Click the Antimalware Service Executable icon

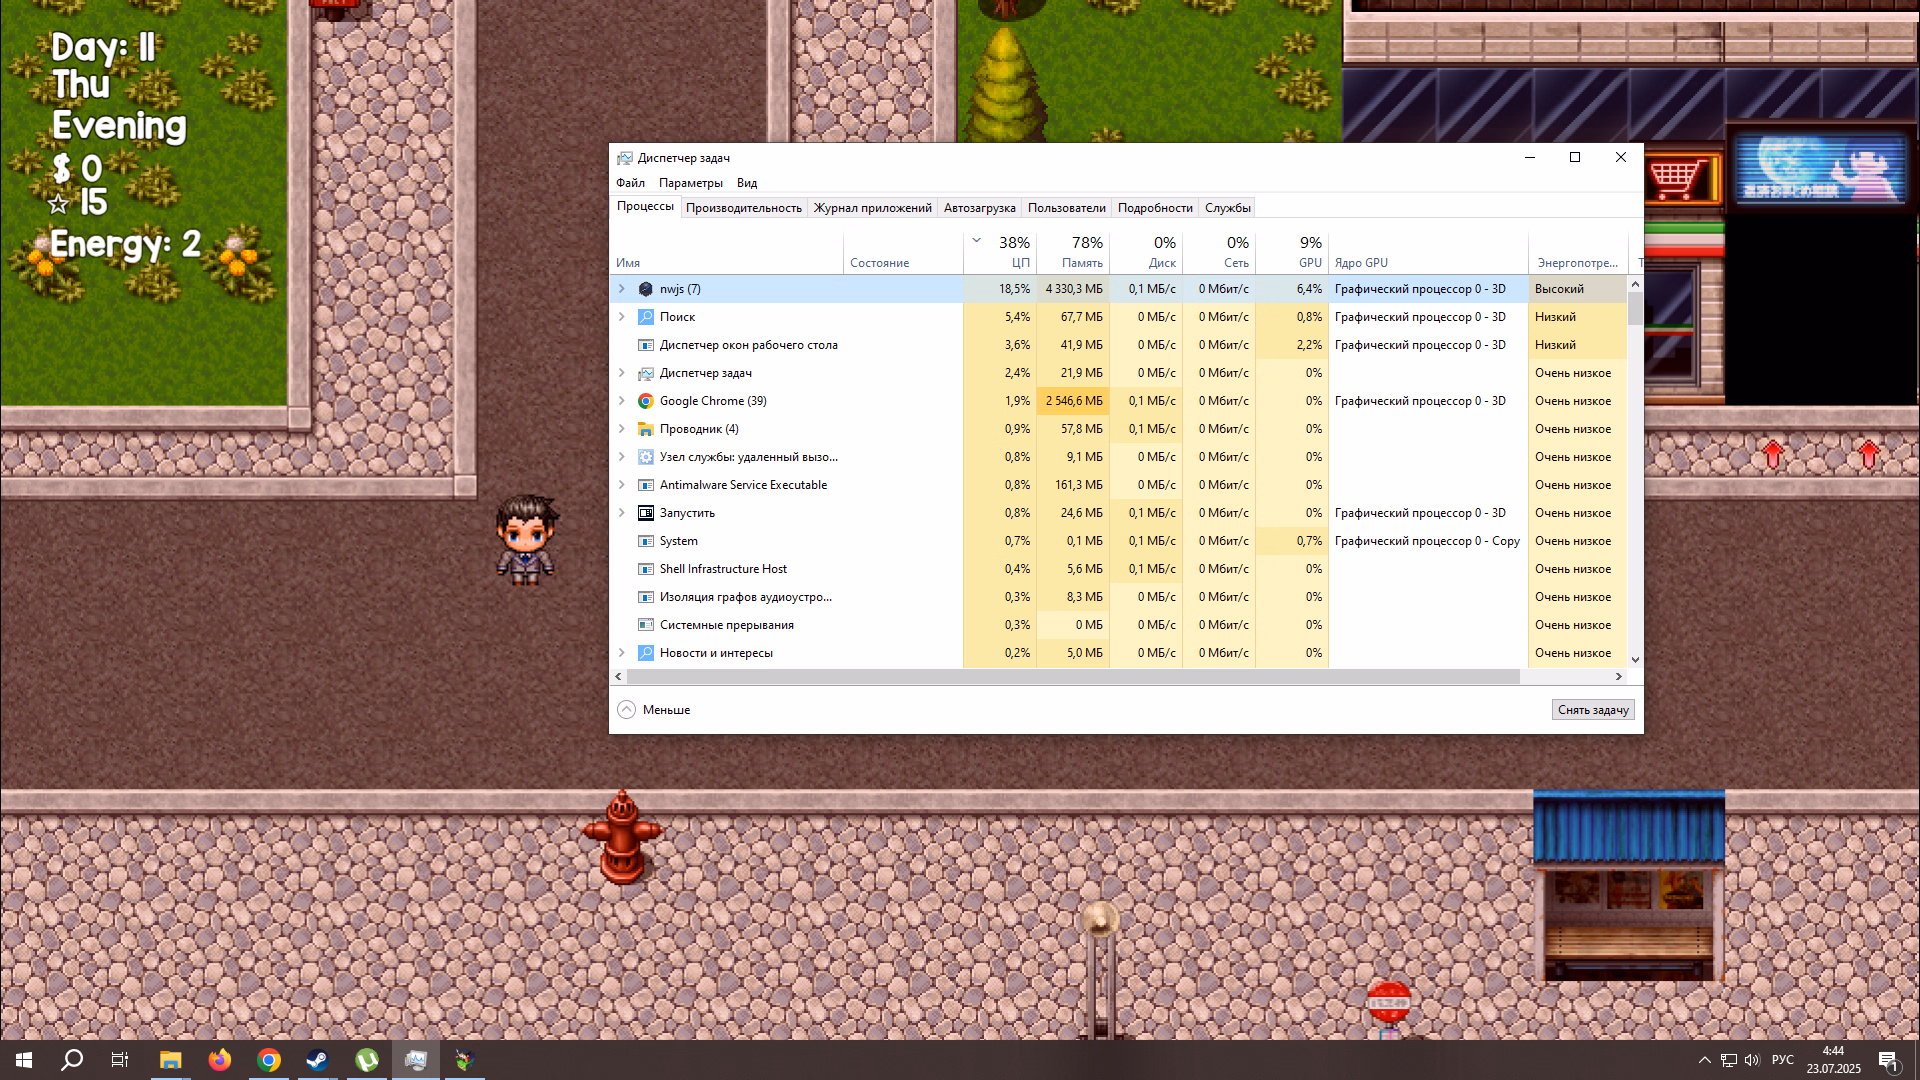click(646, 485)
